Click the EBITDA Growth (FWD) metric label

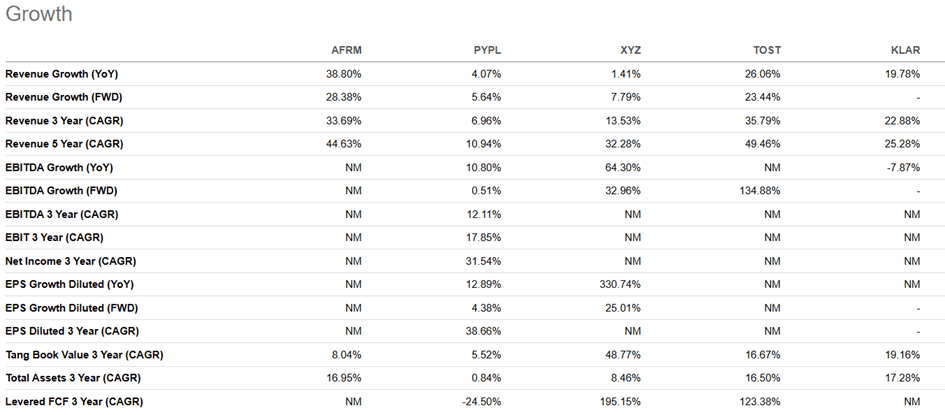61,191
